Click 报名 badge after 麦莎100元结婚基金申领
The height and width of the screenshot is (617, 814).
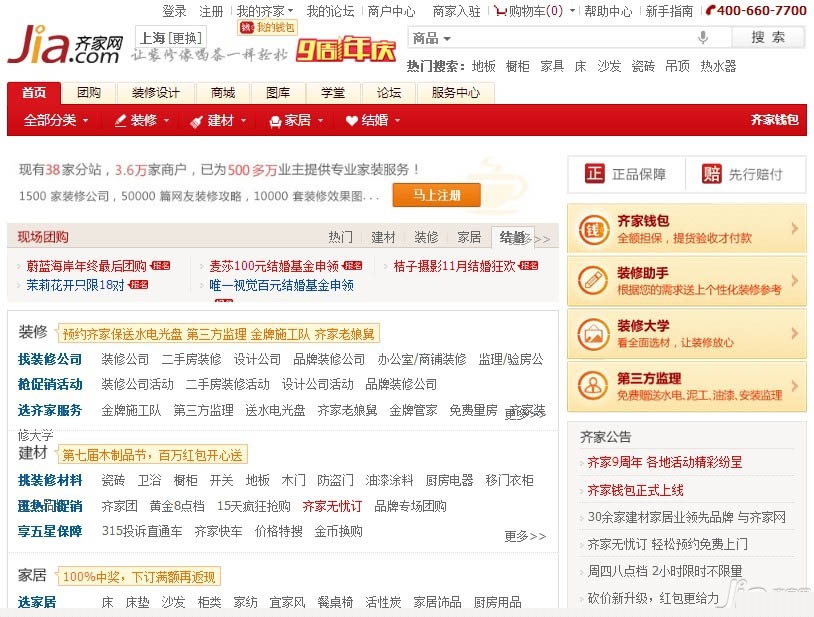[352, 266]
